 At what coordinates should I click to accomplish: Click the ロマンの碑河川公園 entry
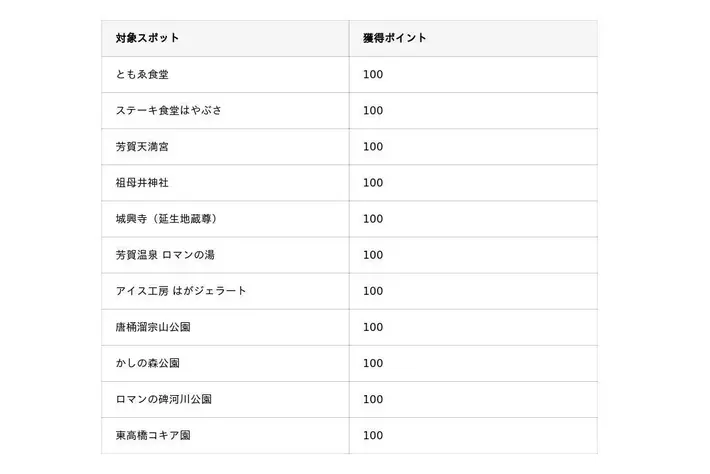coord(163,399)
